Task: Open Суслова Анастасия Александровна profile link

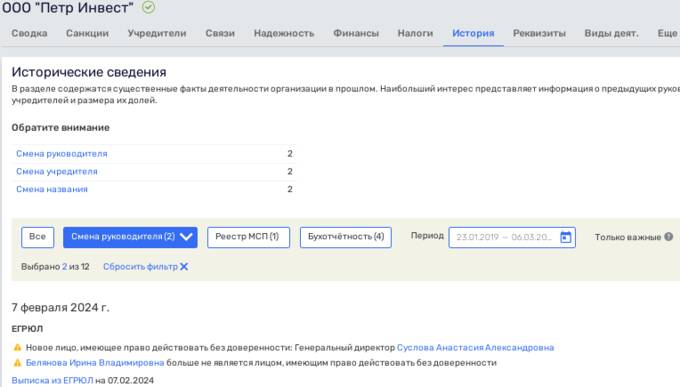Action: point(475,348)
